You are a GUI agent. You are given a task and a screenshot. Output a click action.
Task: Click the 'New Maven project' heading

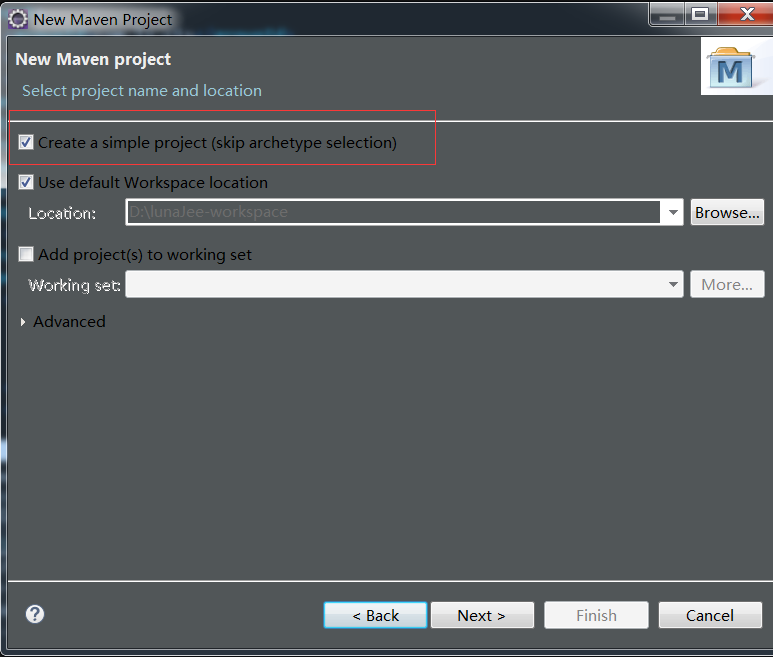[x=93, y=59]
